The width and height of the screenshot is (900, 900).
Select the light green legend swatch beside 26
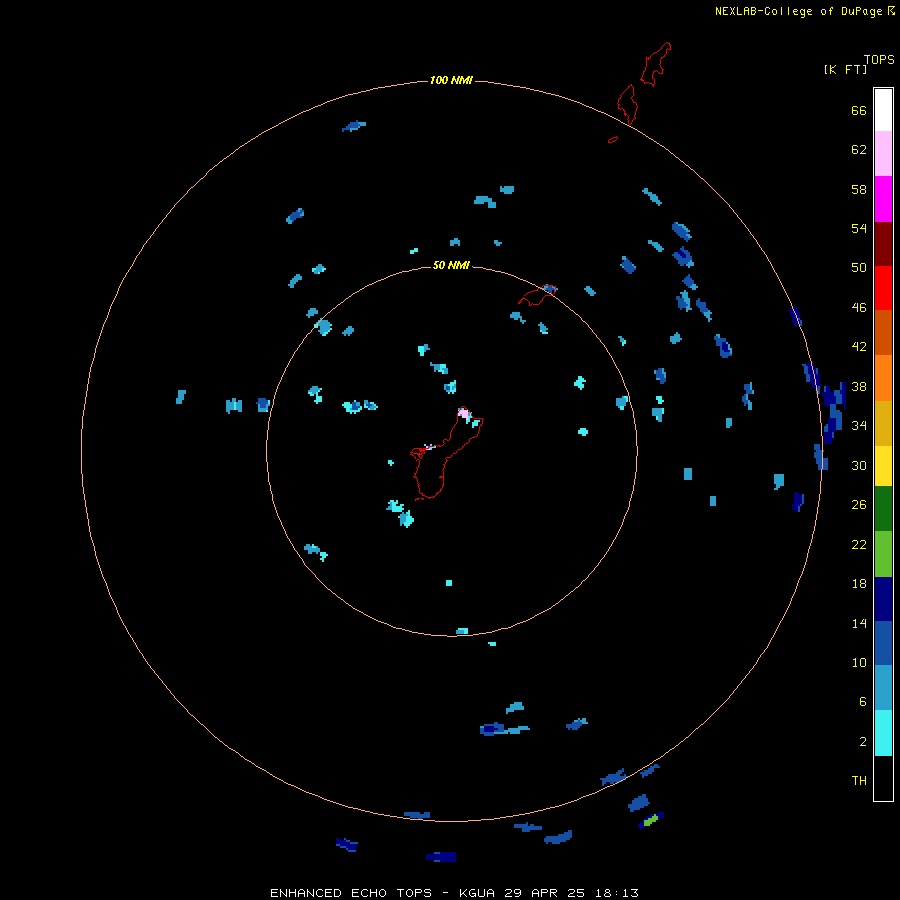coord(883,554)
